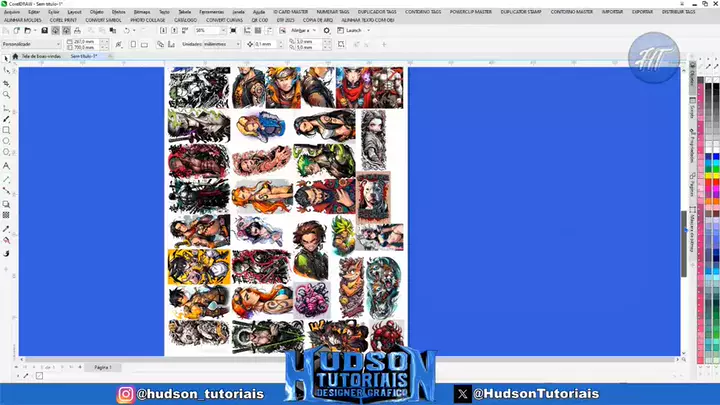Click the PHOTO COLLAGE macro button
The image size is (720, 405).
(x=149, y=19)
